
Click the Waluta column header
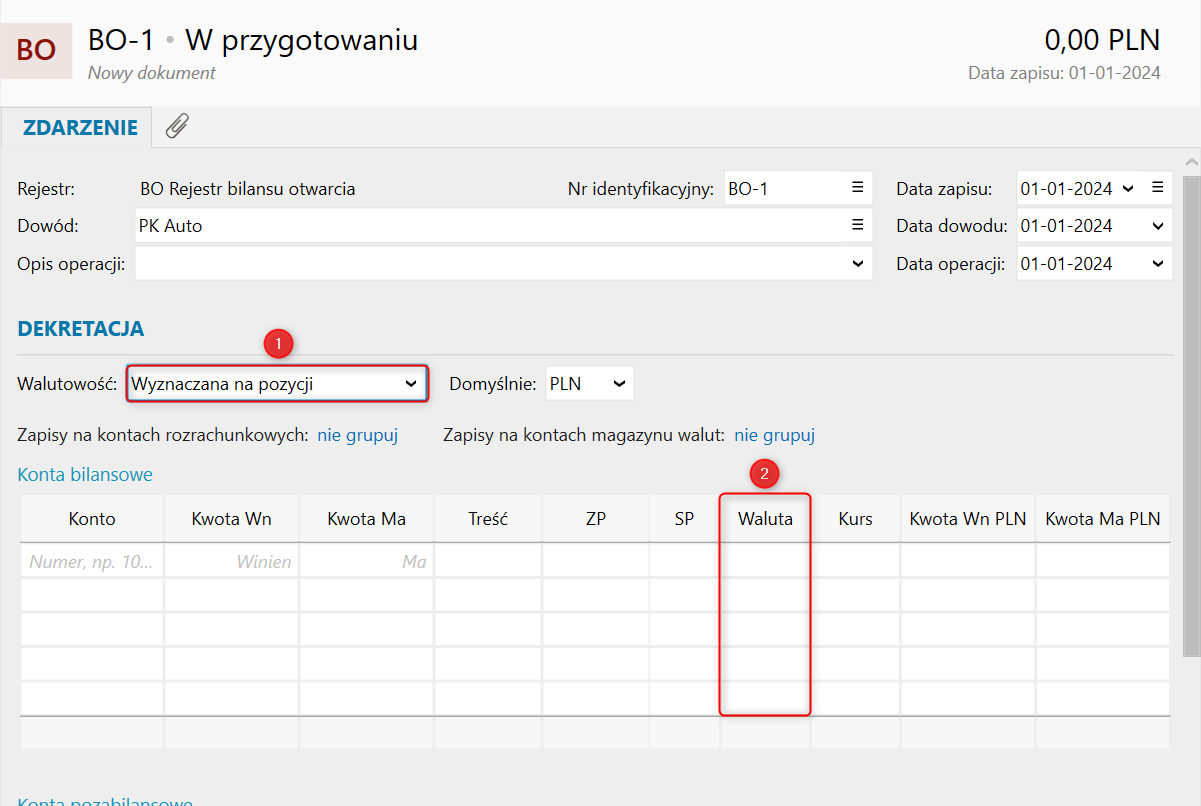765,519
